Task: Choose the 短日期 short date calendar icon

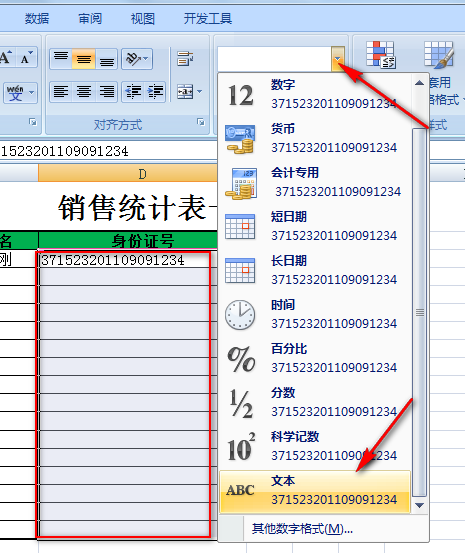Action: pos(240,227)
